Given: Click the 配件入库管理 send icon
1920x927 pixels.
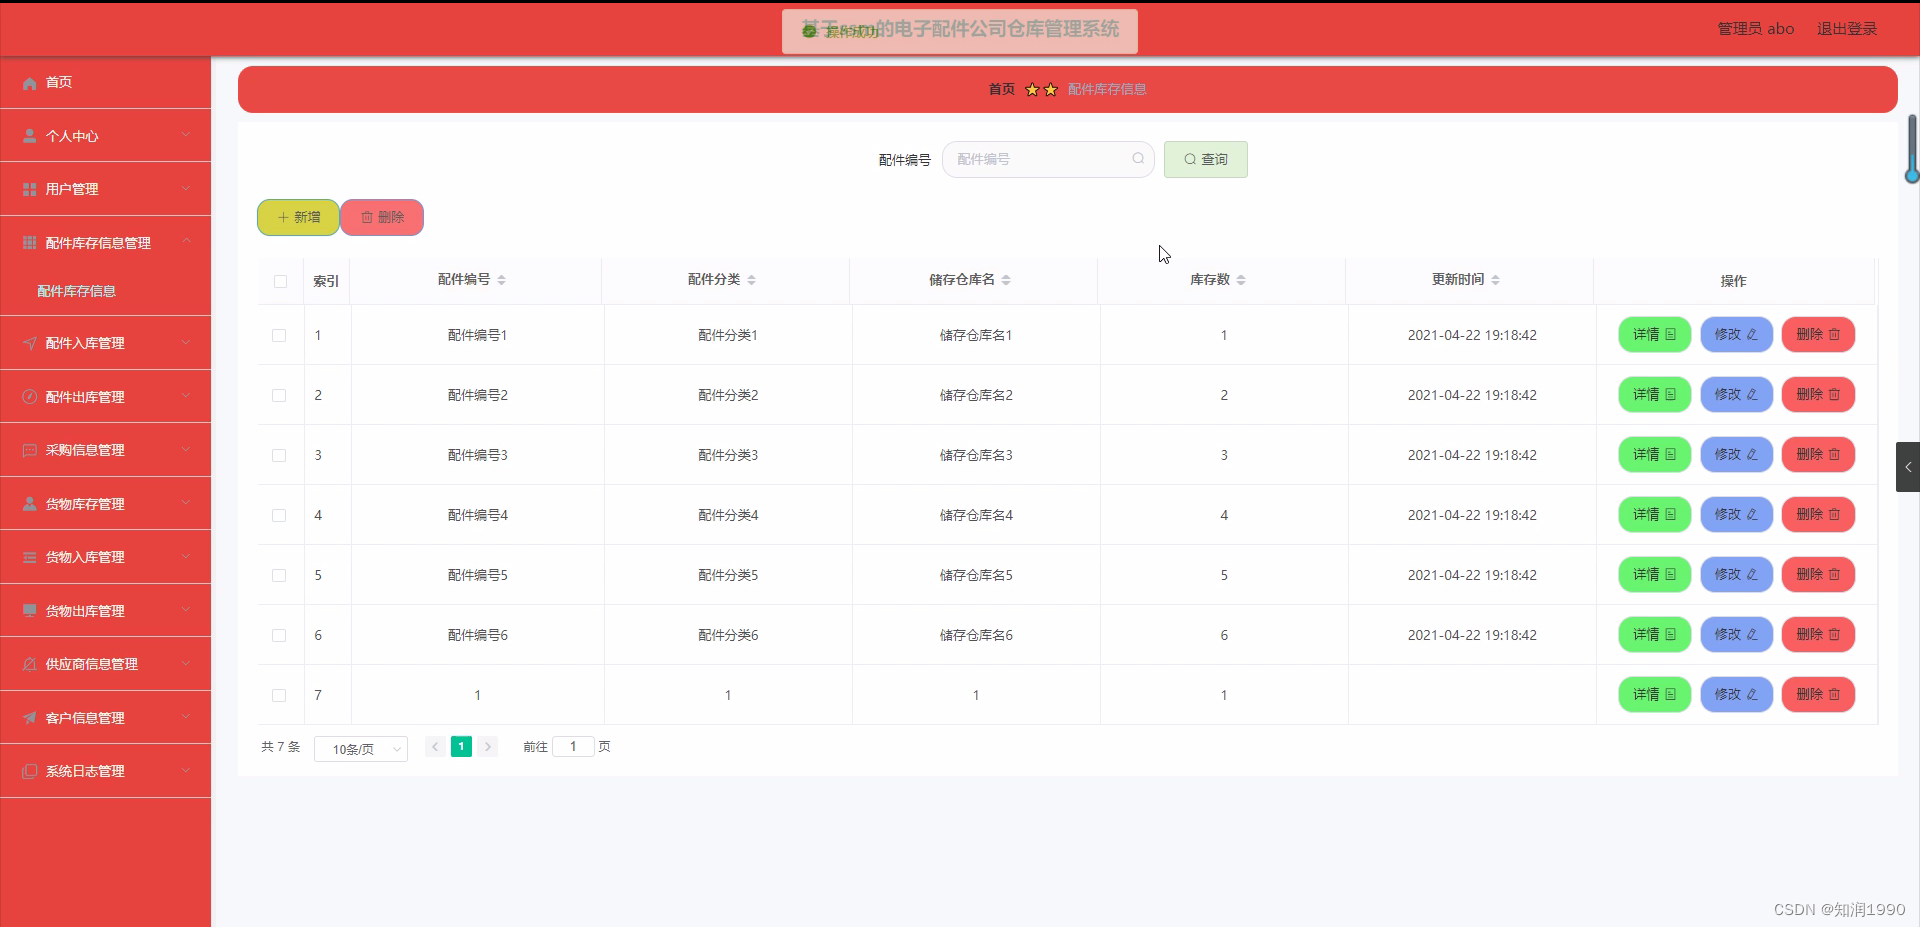Looking at the screenshot, I should click(x=28, y=343).
